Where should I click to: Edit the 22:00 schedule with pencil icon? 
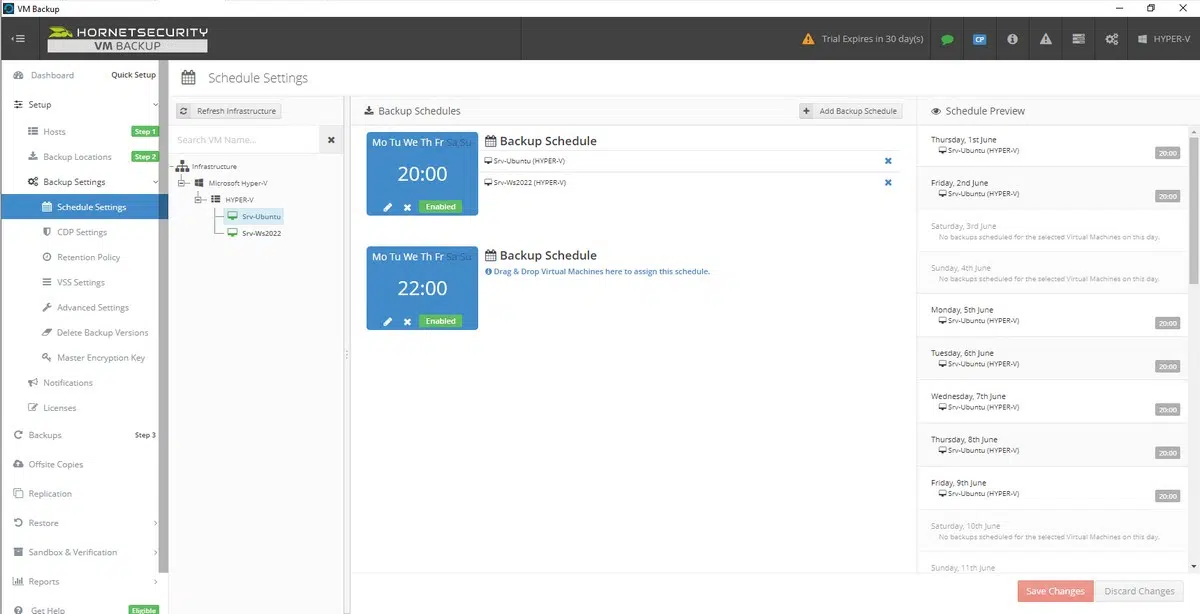[388, 321]
